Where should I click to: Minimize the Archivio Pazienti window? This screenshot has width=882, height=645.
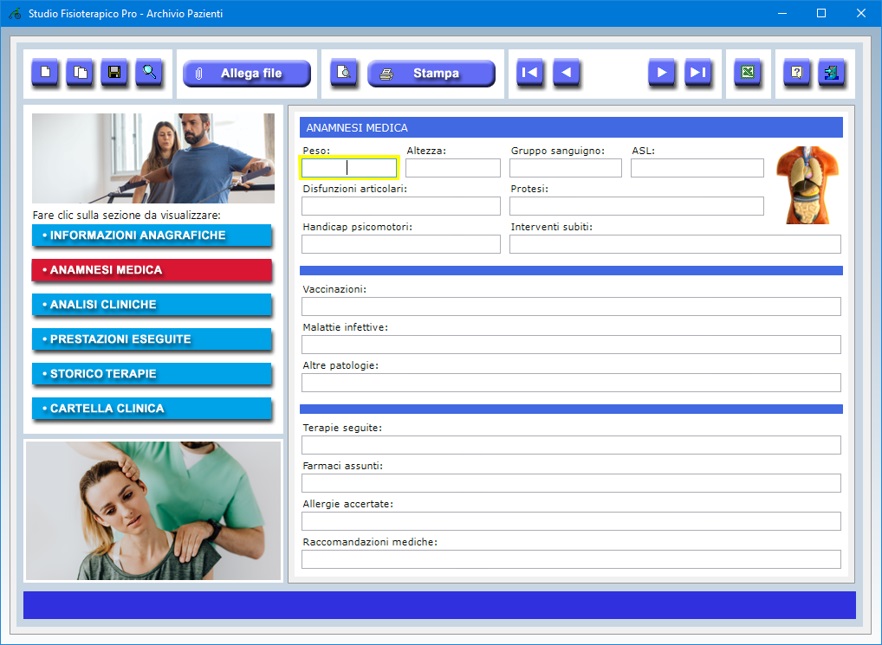(782, 13)
